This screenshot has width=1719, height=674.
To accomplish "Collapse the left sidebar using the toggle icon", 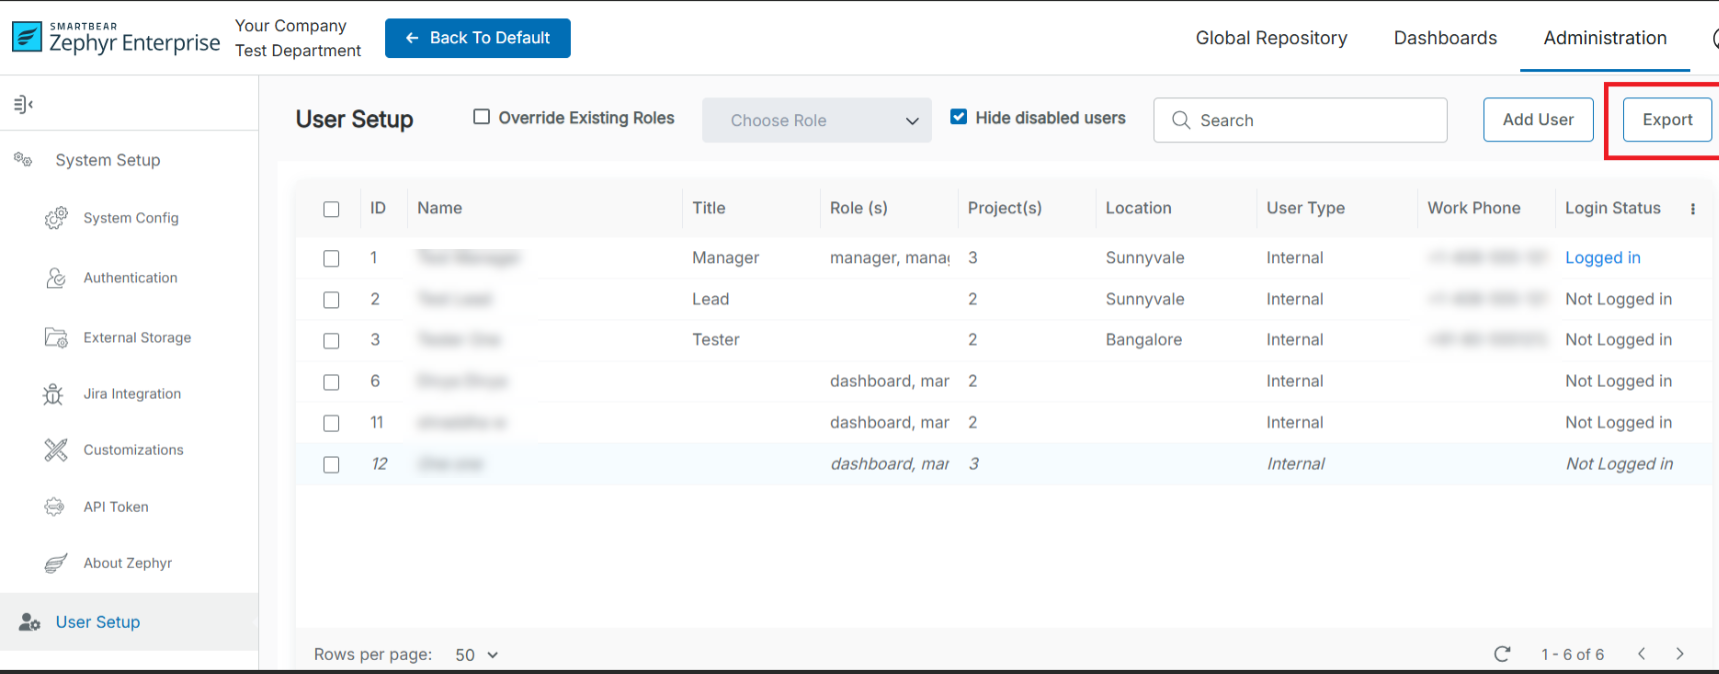I will tap(23, 104).
